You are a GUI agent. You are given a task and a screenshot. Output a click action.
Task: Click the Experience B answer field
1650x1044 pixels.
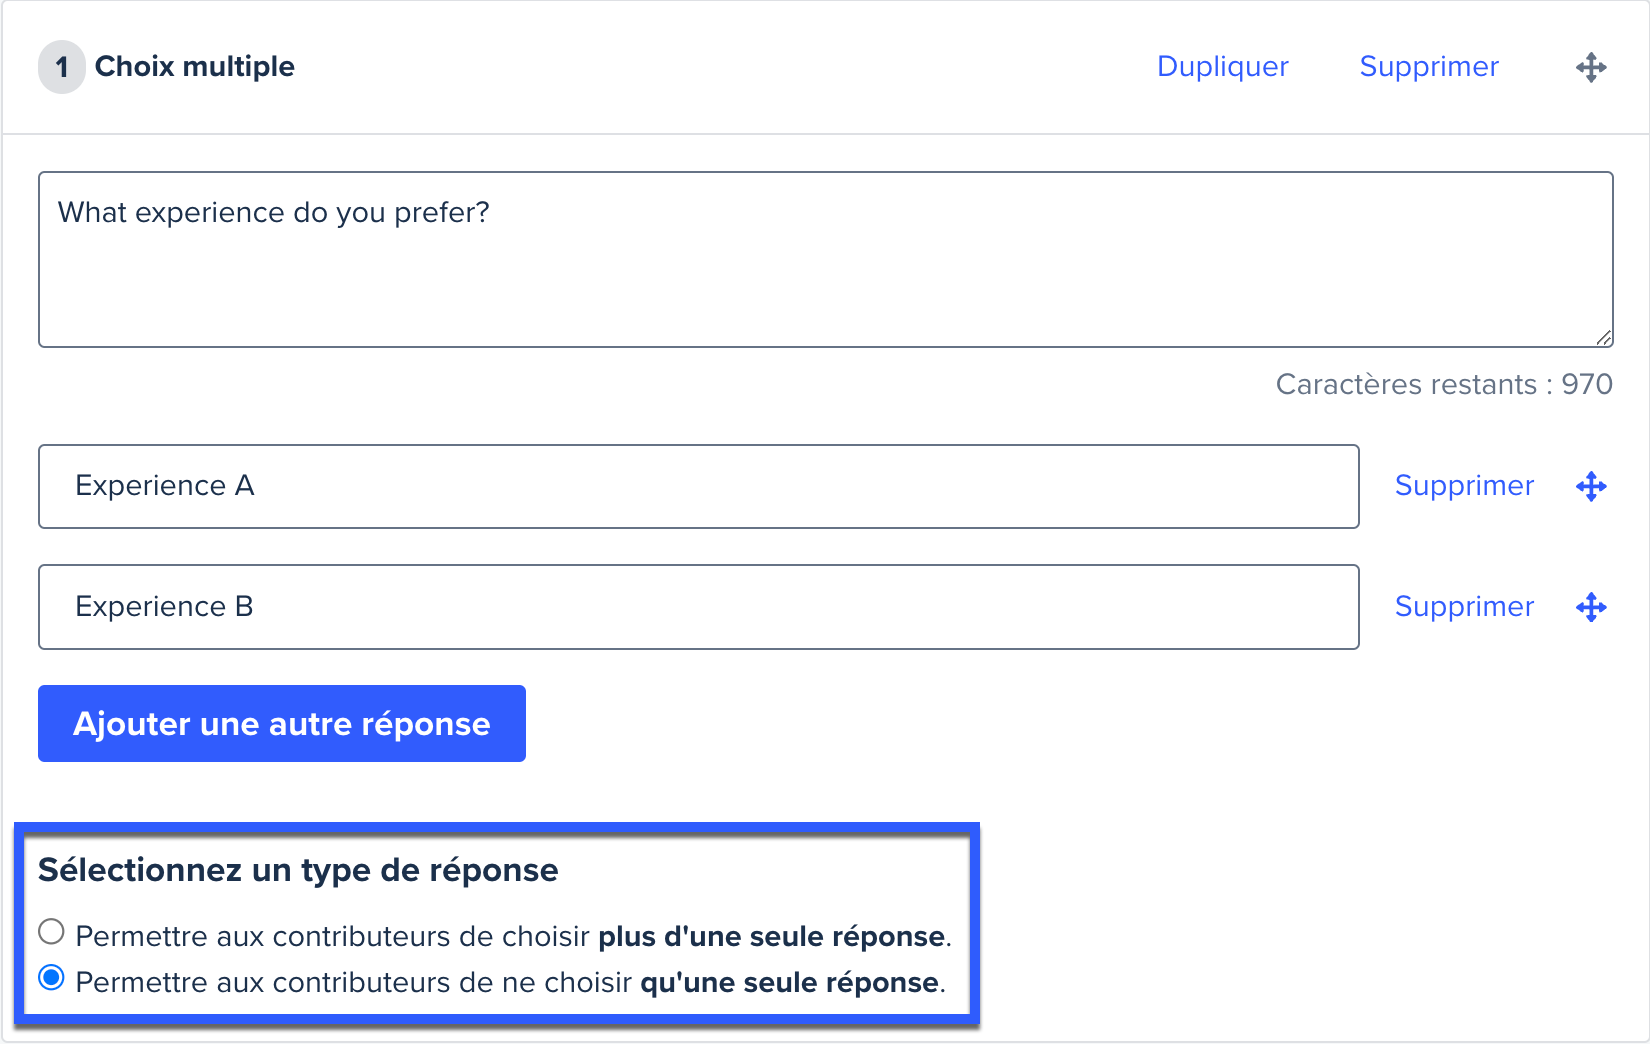point(699,607)
